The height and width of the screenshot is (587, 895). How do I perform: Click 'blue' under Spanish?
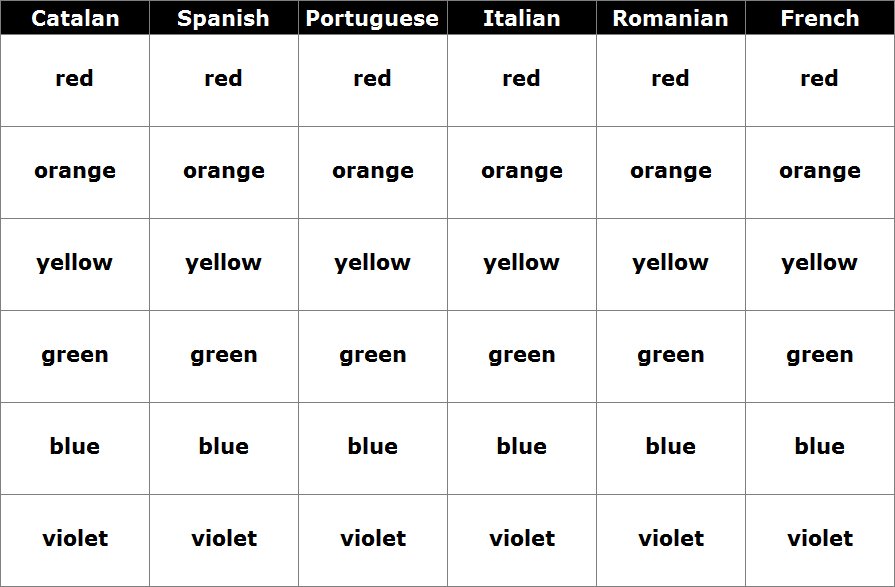click(224, 446)
